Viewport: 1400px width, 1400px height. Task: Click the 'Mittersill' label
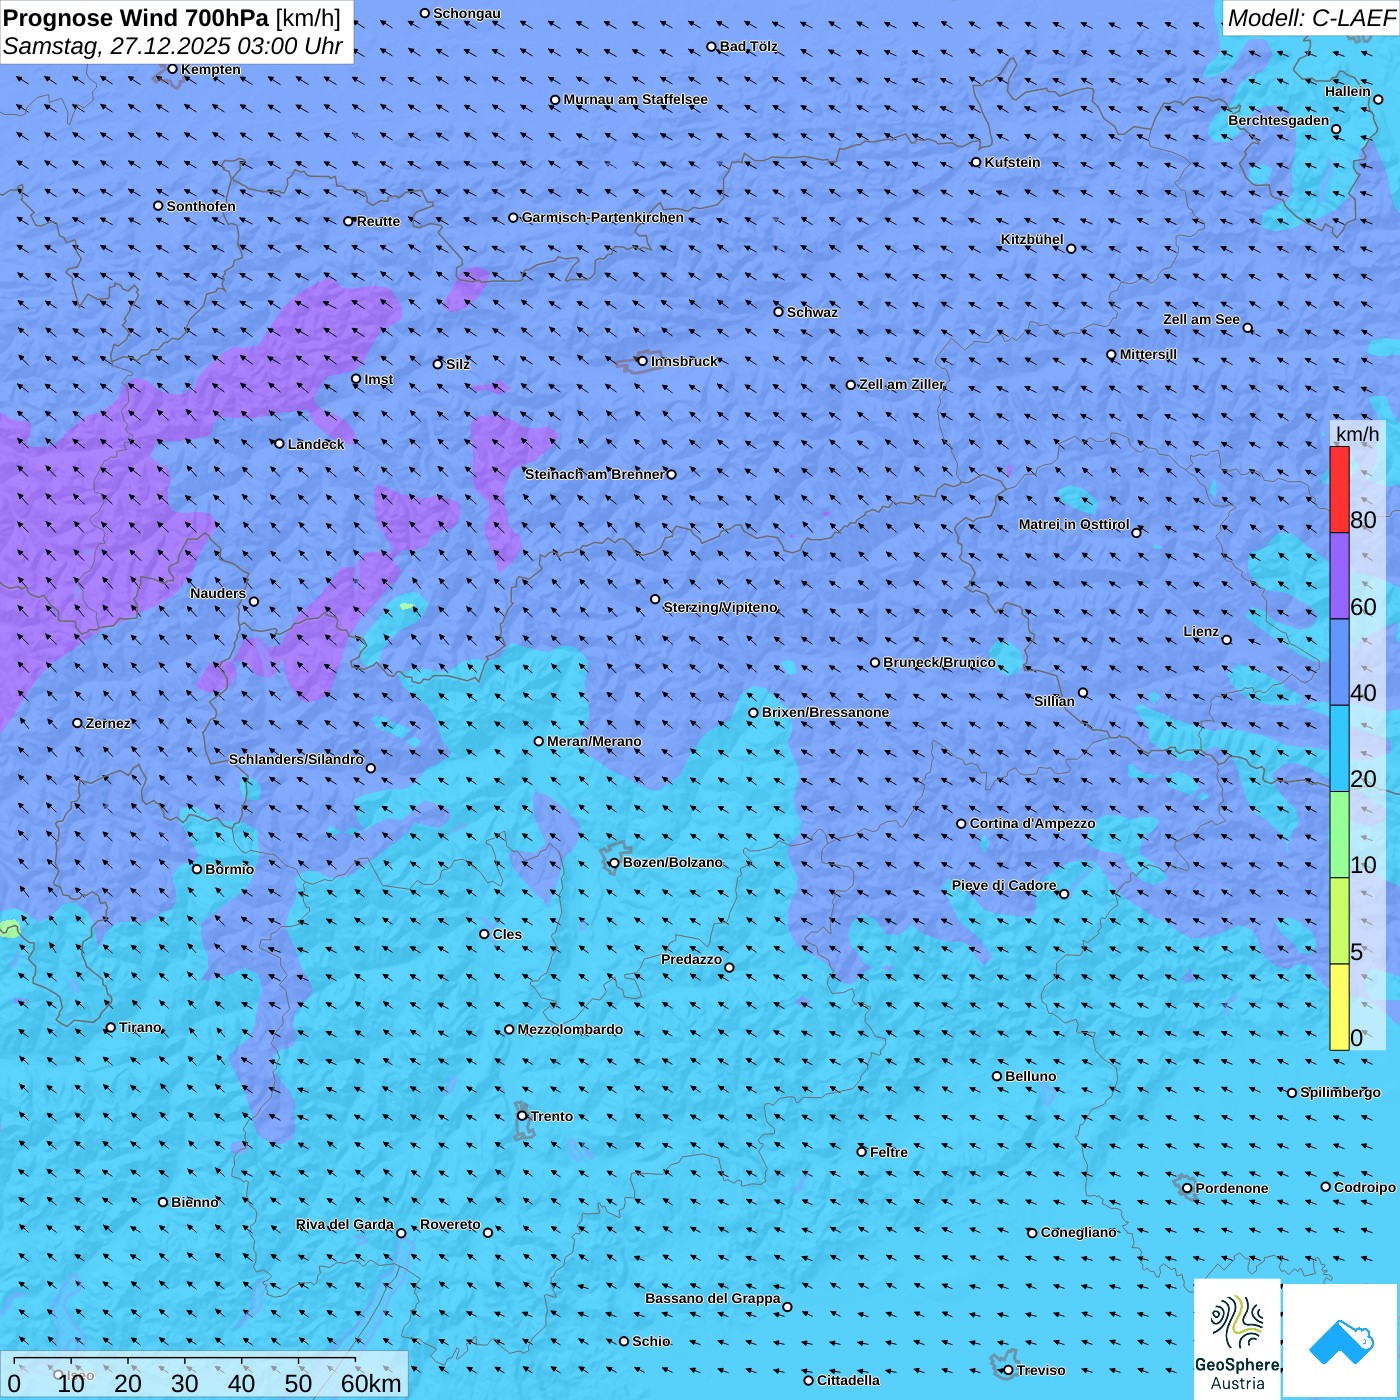1148,354
